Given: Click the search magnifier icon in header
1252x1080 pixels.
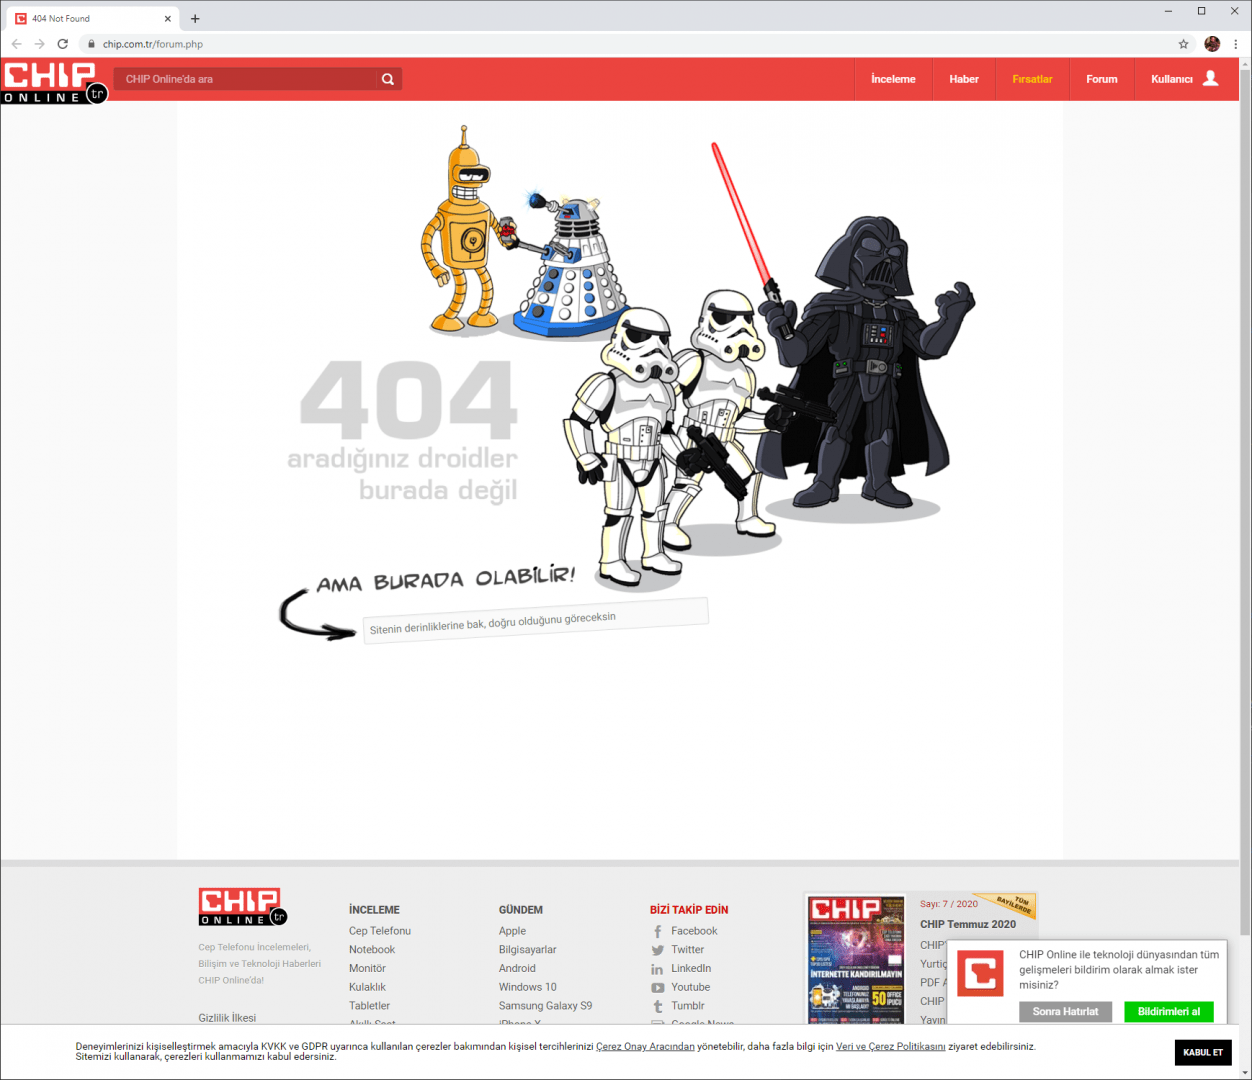Looking at the screenshot, I should [388, 79].
